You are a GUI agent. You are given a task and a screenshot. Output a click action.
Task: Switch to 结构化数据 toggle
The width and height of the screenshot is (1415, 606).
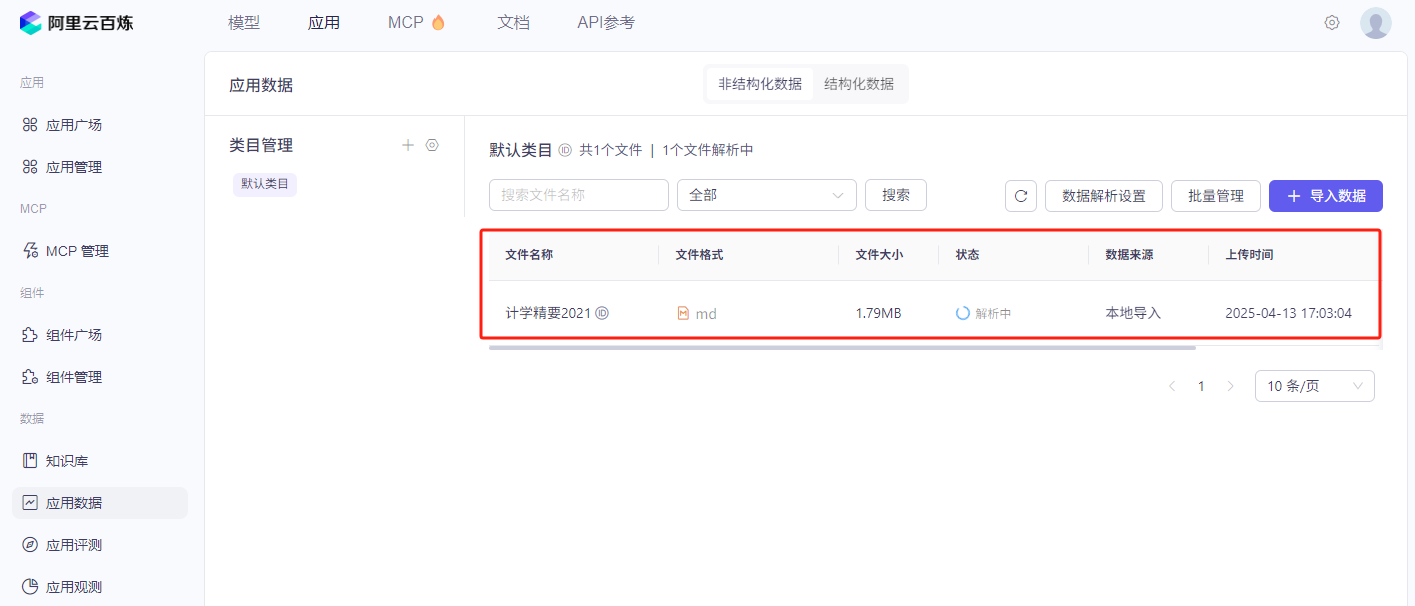pyautogui.click(x=858, y=84)
